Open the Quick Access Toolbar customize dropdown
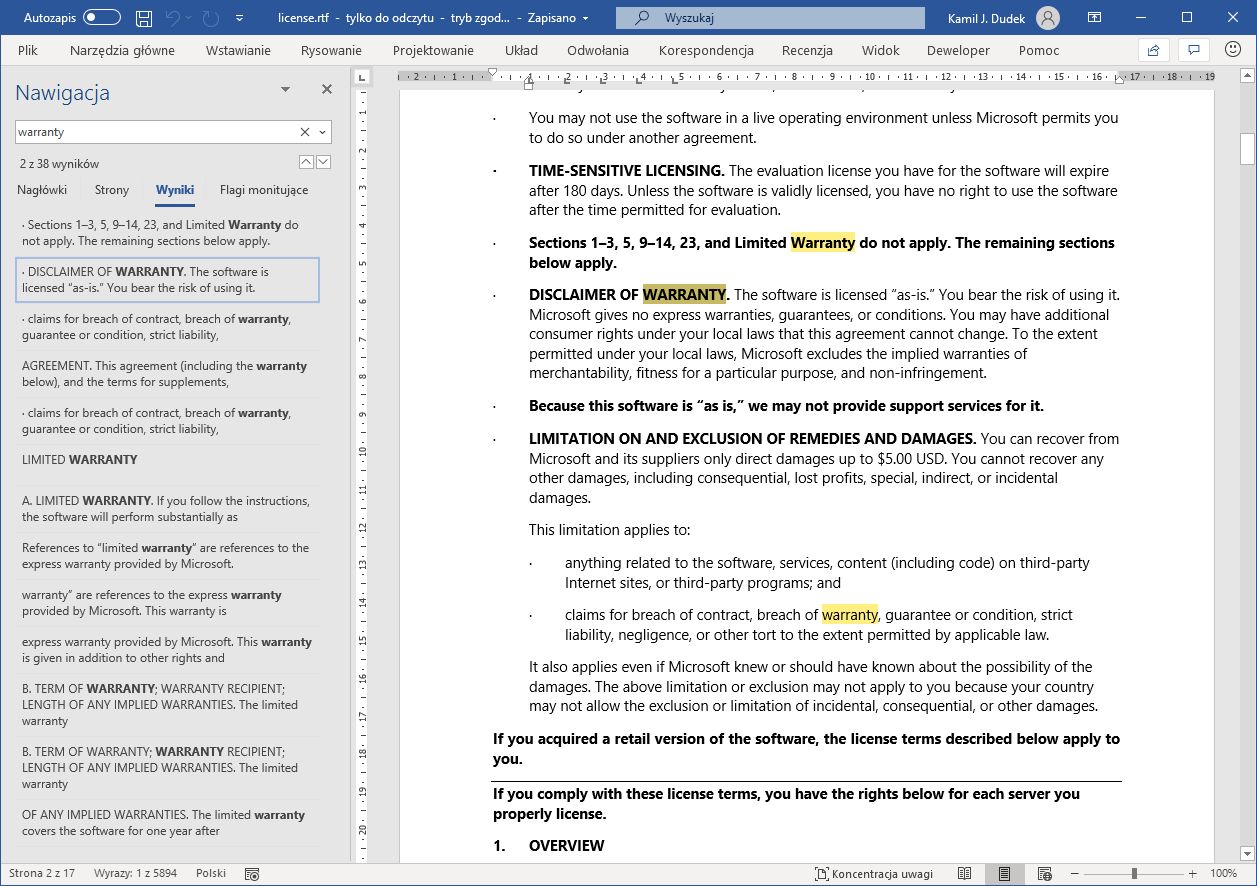The image size is (1257, 886). point(239,18)
